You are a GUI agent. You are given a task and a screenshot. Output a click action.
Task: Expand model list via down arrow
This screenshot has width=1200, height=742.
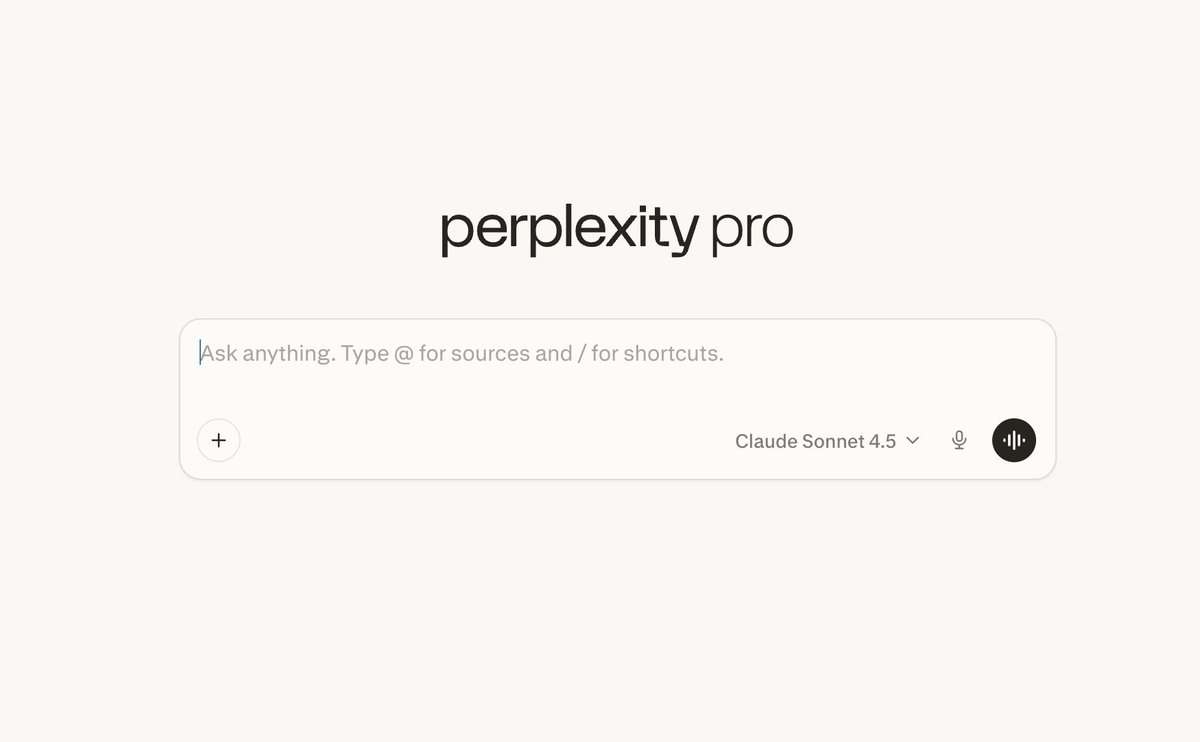point(912,440)
